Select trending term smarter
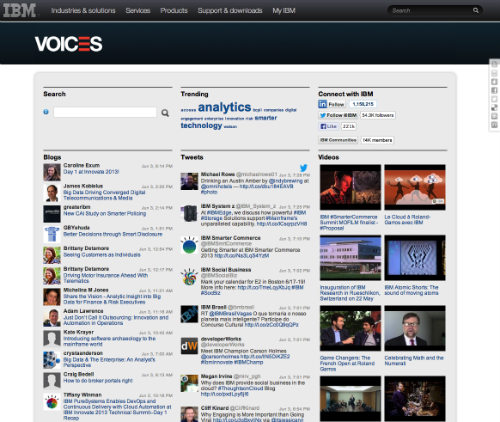The image size is (500, 422). tap(266, 118)
